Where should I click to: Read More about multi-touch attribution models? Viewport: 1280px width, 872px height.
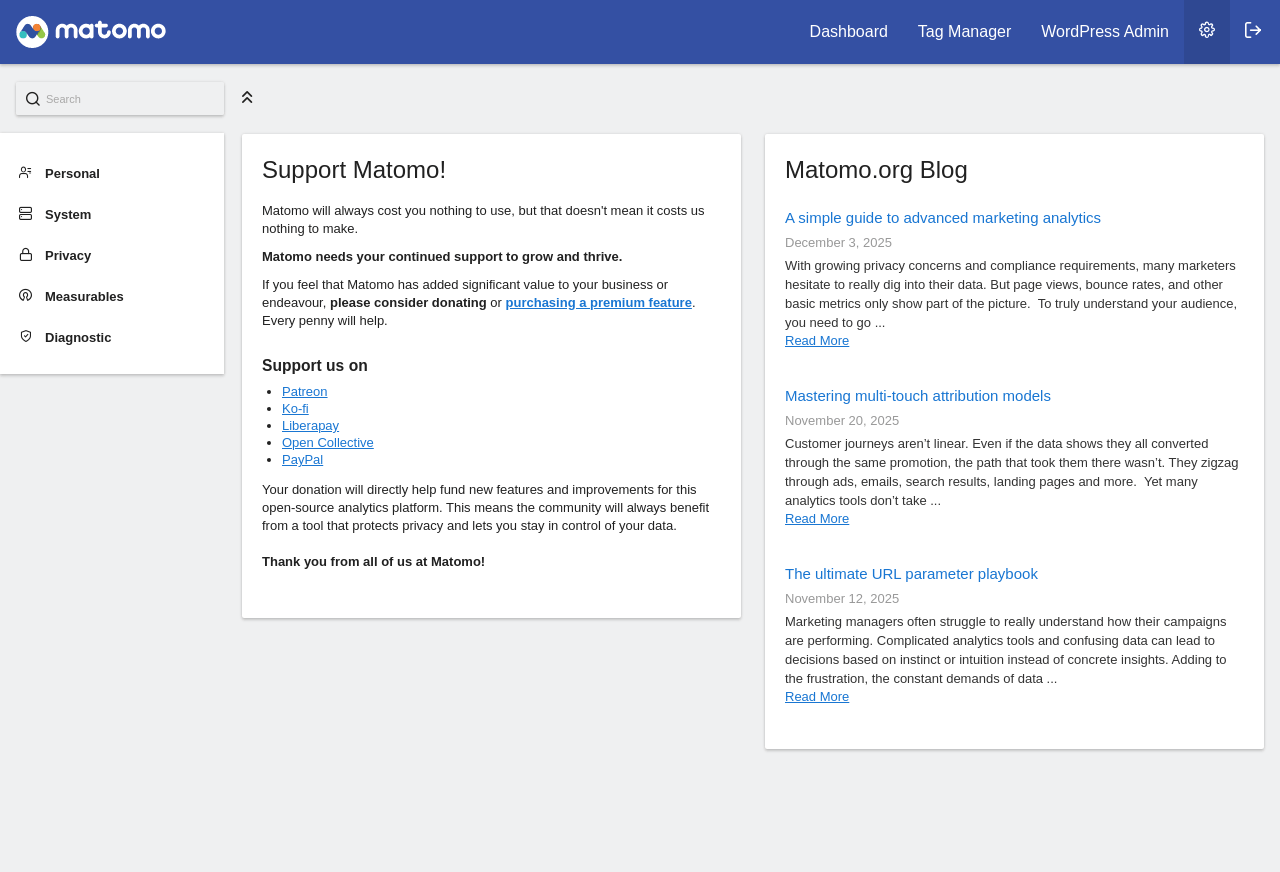point(816,519)
